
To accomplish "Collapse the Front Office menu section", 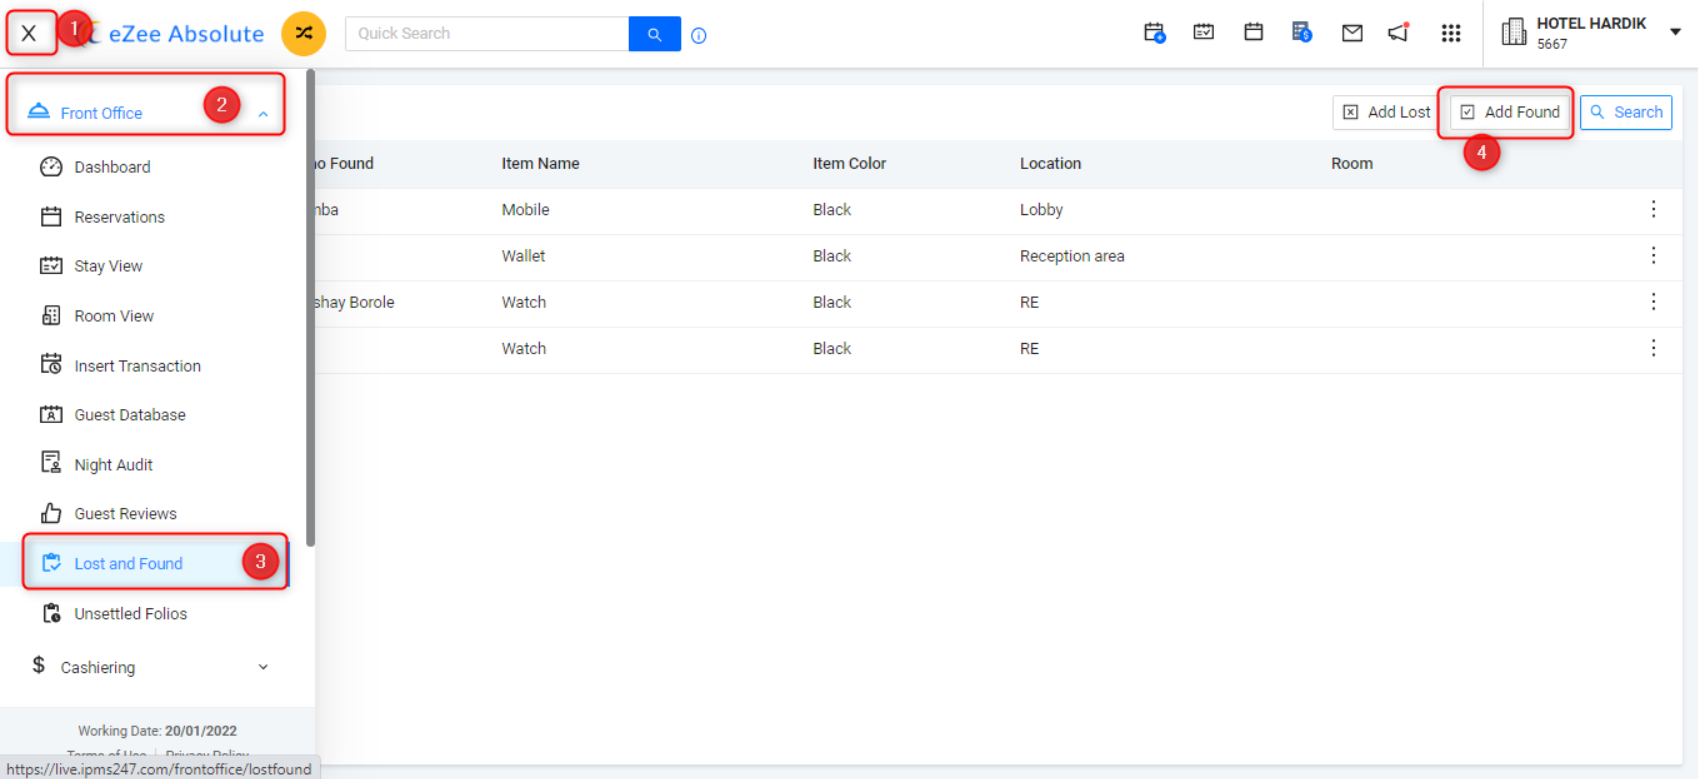I will [x=263, y=114].
